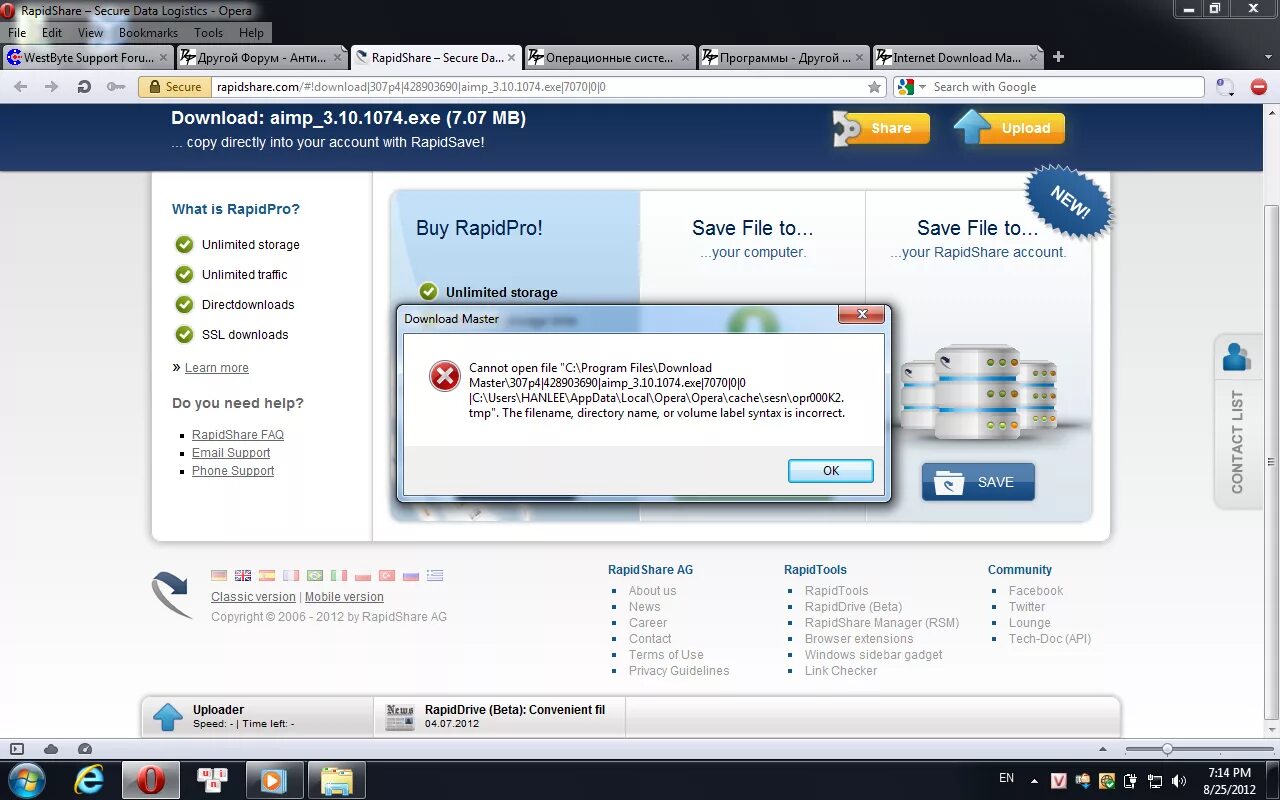Viewport: 1280px width, 800px height.
Task: Click the Opera Link cloud icon
Action: point(51,749)
